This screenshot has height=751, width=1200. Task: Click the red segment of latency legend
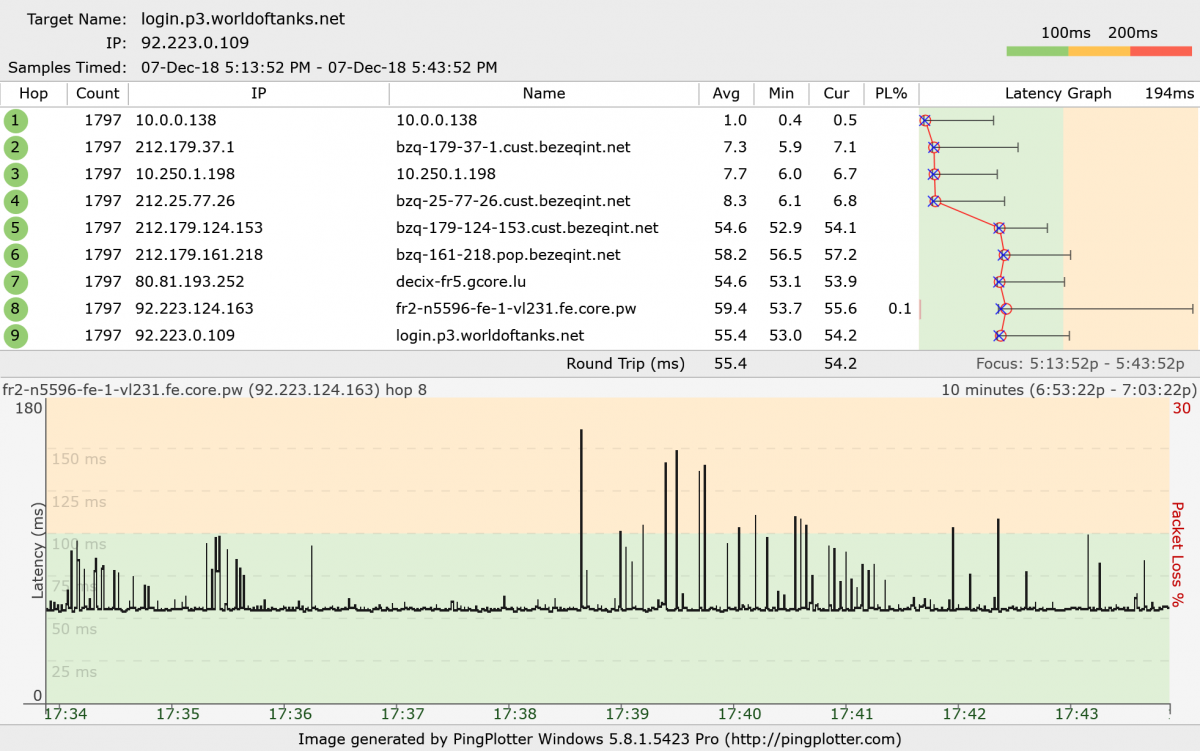pyautogui.click(x=1160, y=51)
